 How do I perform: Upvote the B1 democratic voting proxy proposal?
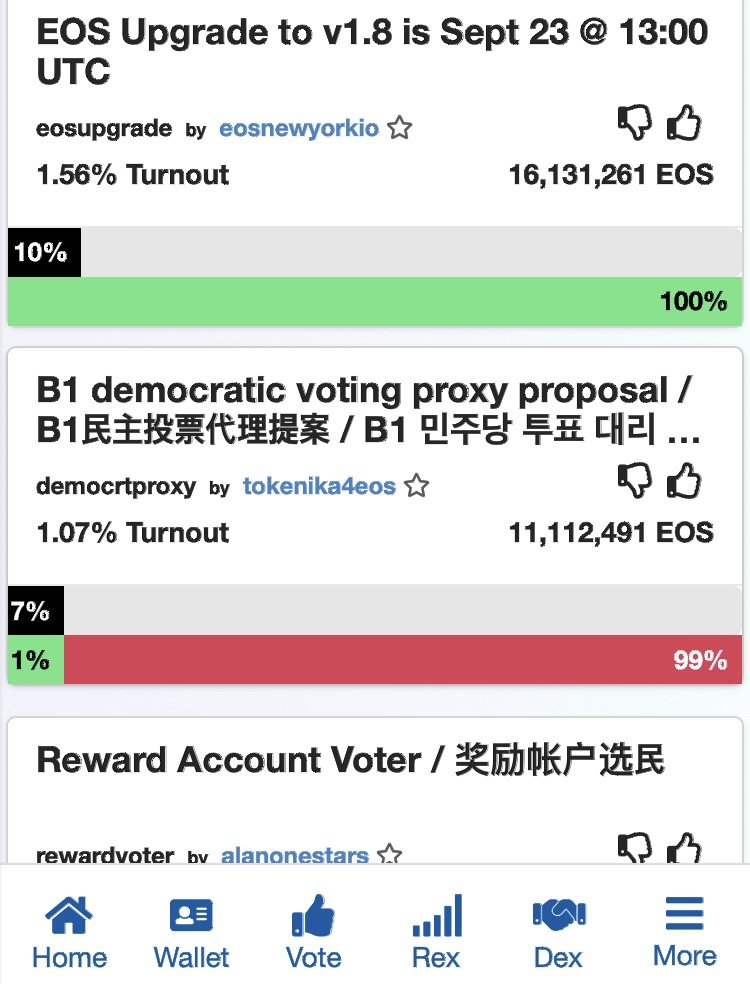coord(685,483)
